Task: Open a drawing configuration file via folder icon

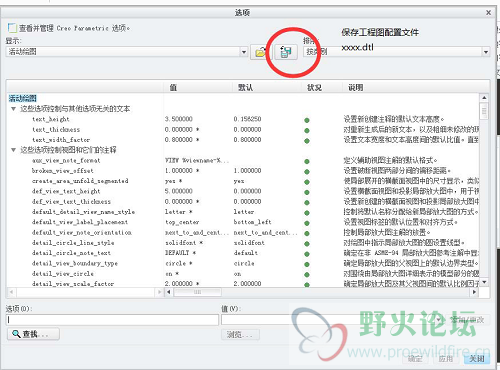Action: pyautogui.click(x=261, y=52)
